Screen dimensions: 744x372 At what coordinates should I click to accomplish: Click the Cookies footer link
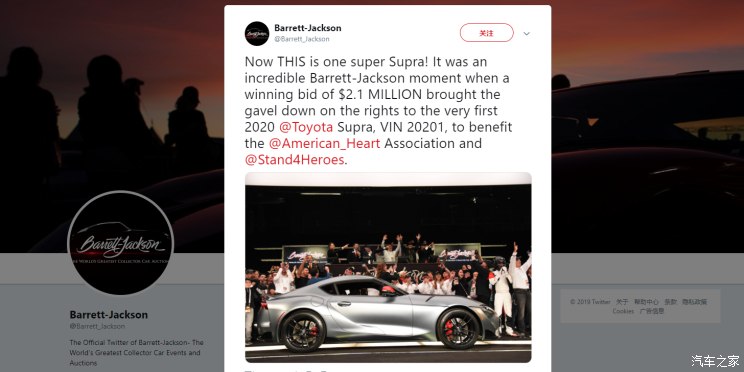click(623, 311)
